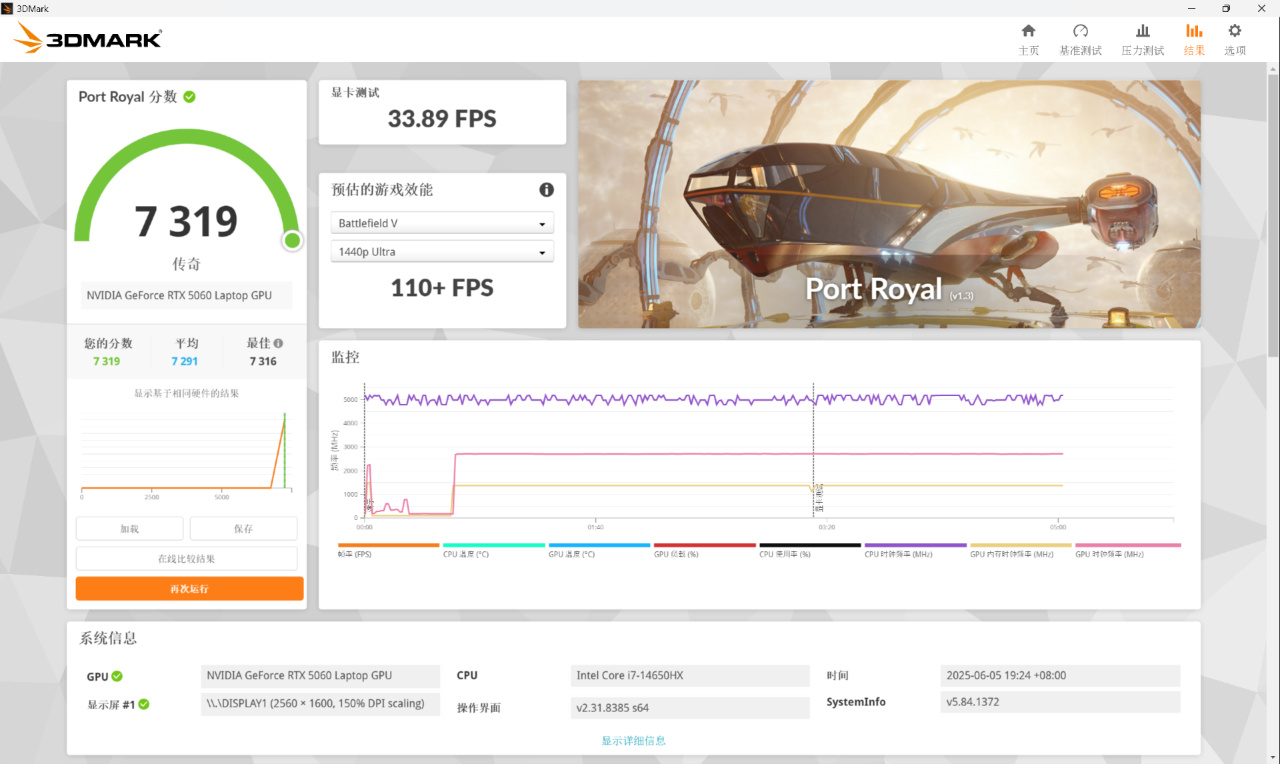1280x764 pixels.
Task: Click the GPU name field under the gauge
Action: click(x=187, y=296)
